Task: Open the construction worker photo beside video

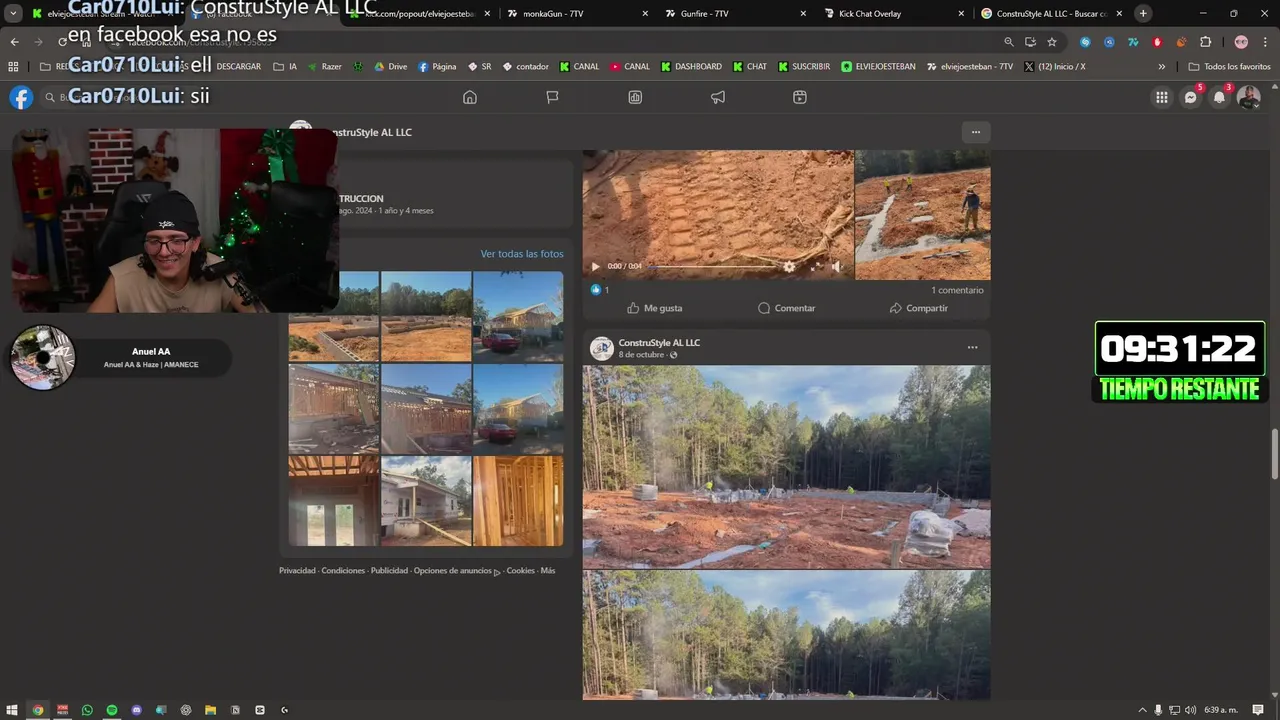Action: click(x=923, y=215)
